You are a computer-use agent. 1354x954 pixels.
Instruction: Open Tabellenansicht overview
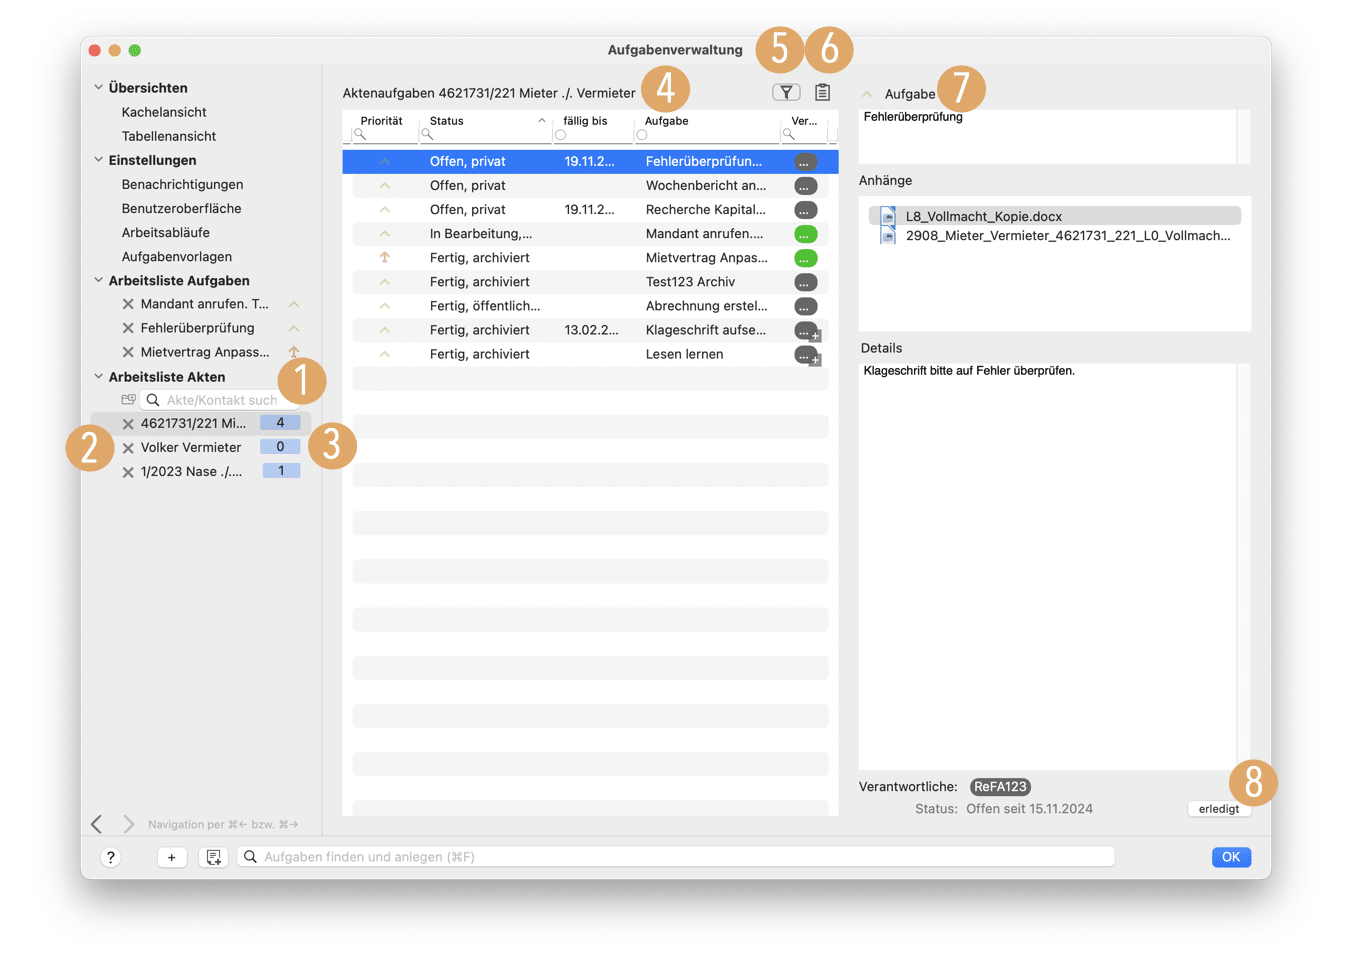[x=169, y=136]
